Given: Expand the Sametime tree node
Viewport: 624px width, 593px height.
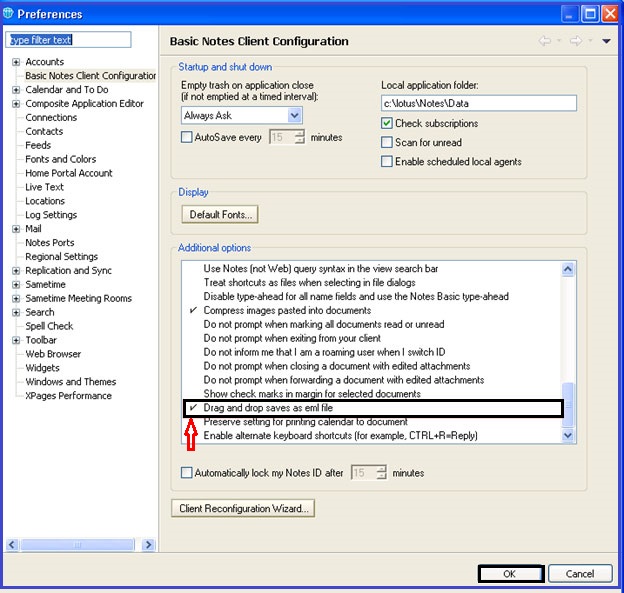Looking at the screenshot, I should [x=16, y=285].
